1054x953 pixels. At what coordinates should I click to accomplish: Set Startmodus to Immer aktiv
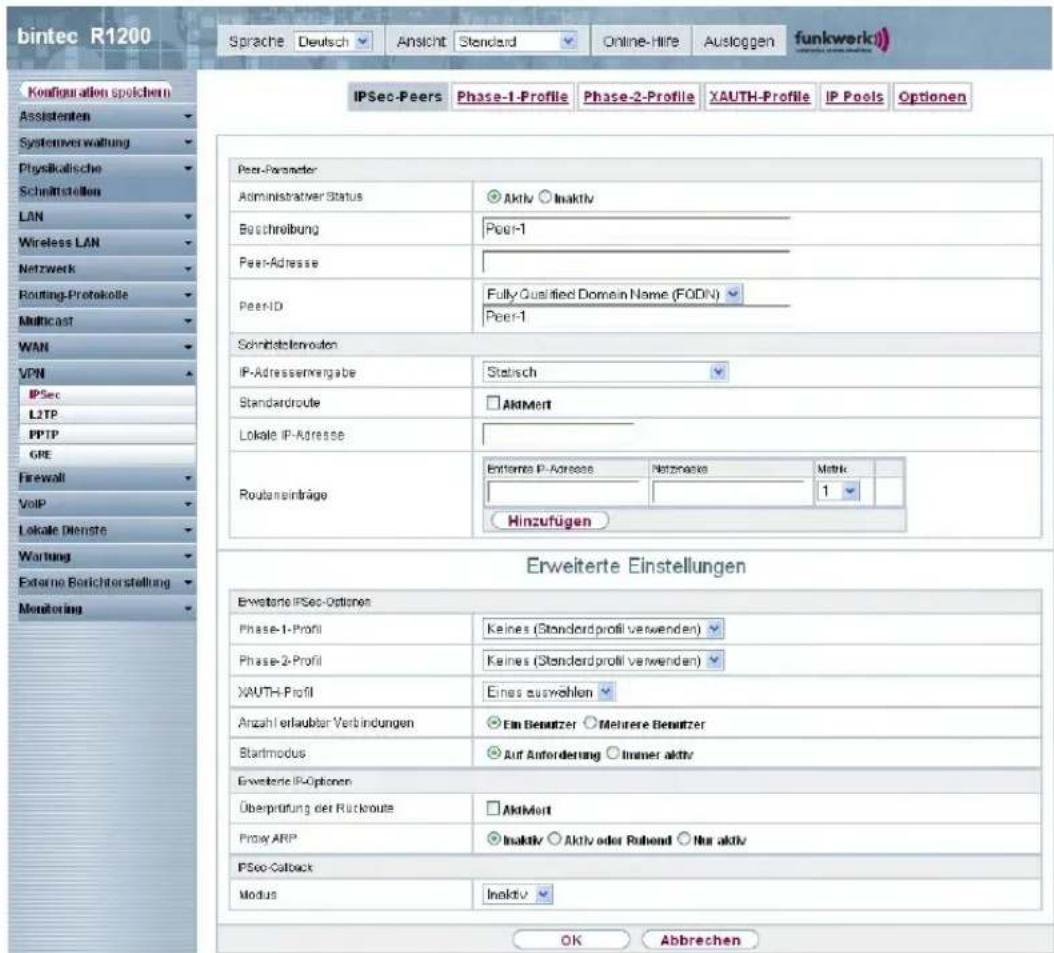613,753
